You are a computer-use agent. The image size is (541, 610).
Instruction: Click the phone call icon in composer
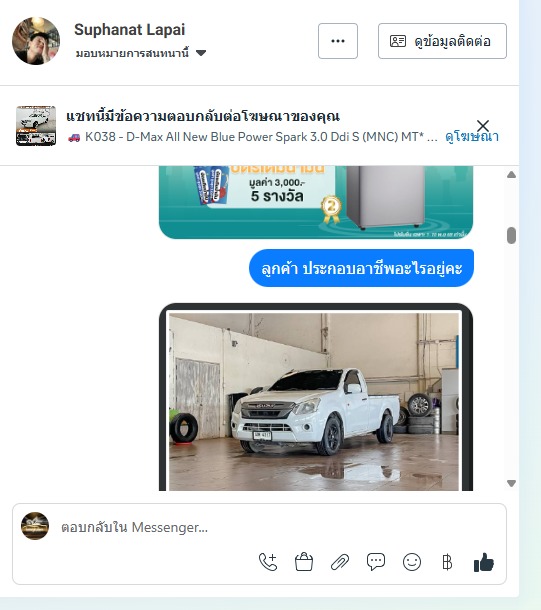point(268,562)
